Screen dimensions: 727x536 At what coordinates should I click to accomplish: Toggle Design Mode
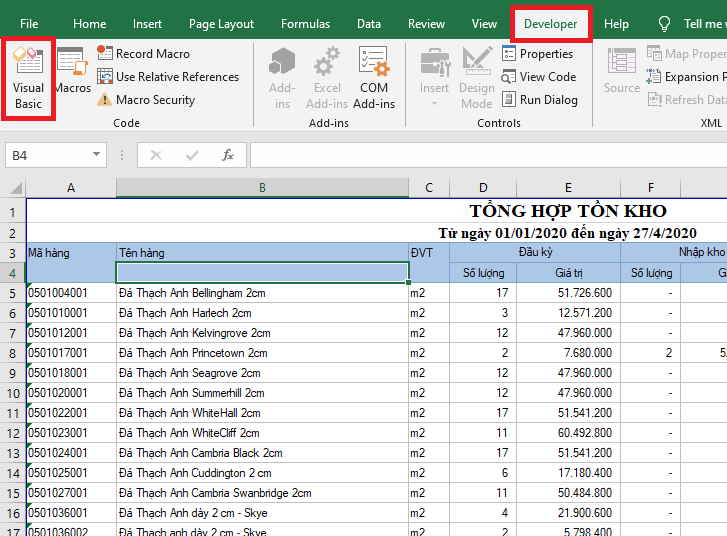pyautogui.click(x=477, y=78)
